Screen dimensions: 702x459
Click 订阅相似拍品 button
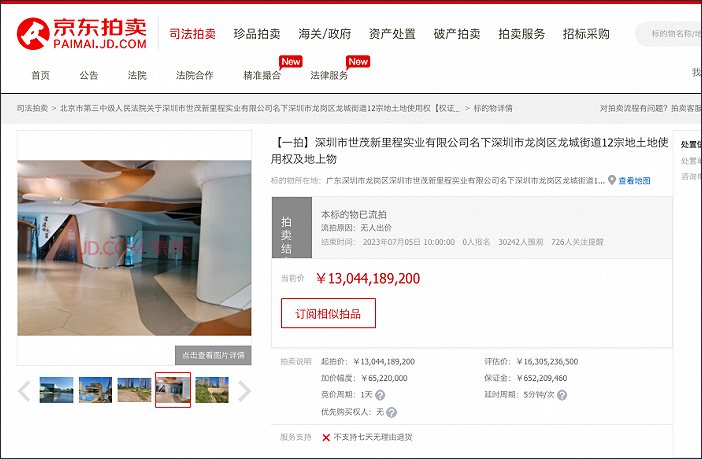pyautogui.click(x=328, y=313)
